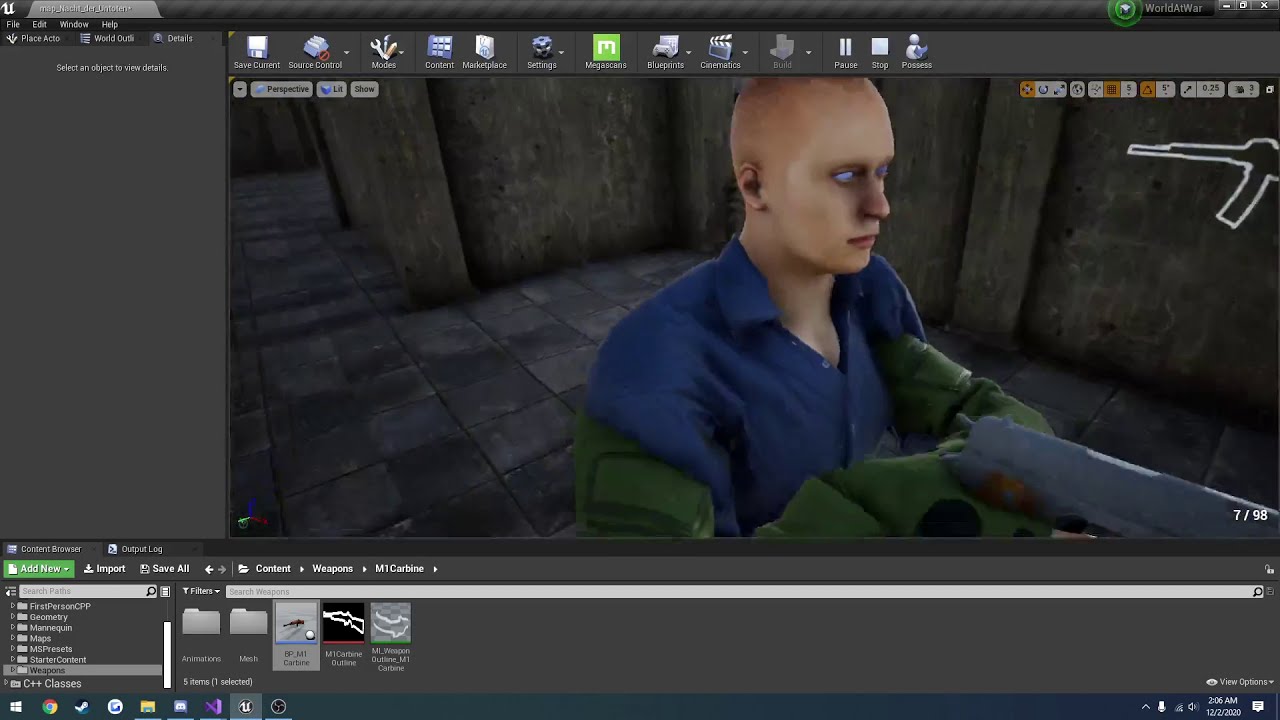
Task: Switch to the Place Actors tab
Action: [x=34, y=38]
